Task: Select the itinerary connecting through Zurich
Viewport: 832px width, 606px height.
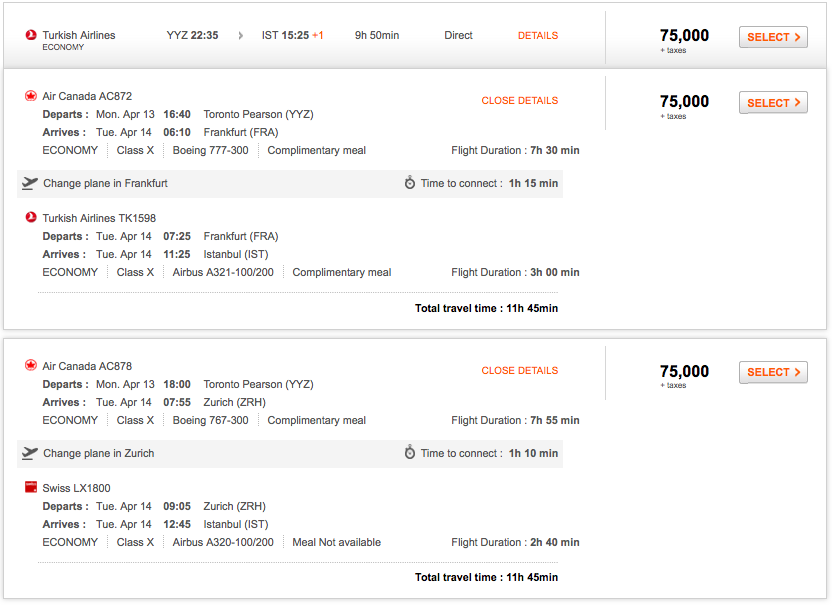Action: pos(773,372)
